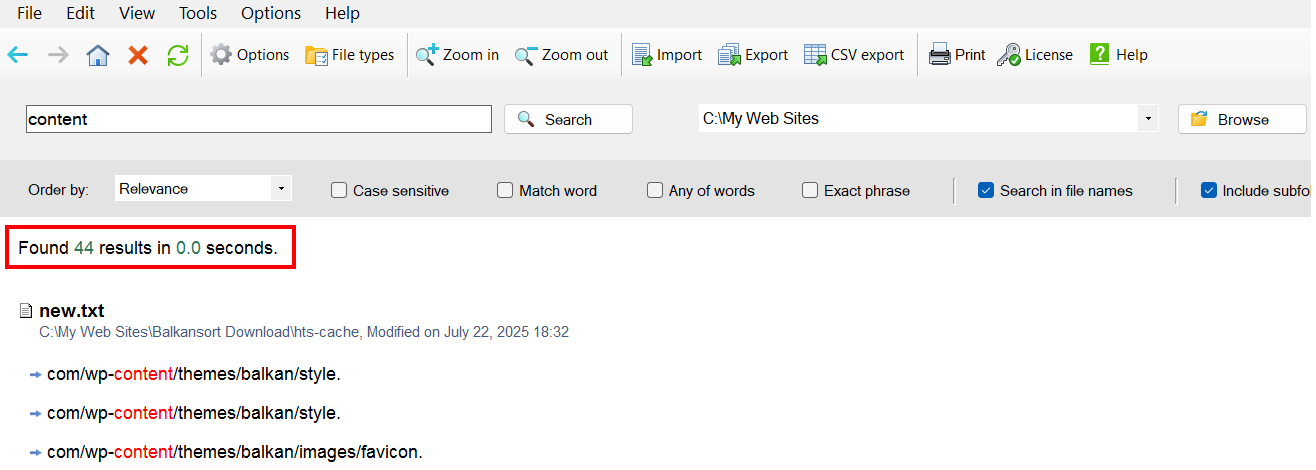Click the red X stop icon
This screenshot has height=470, width=1316.
click(138, 55)
